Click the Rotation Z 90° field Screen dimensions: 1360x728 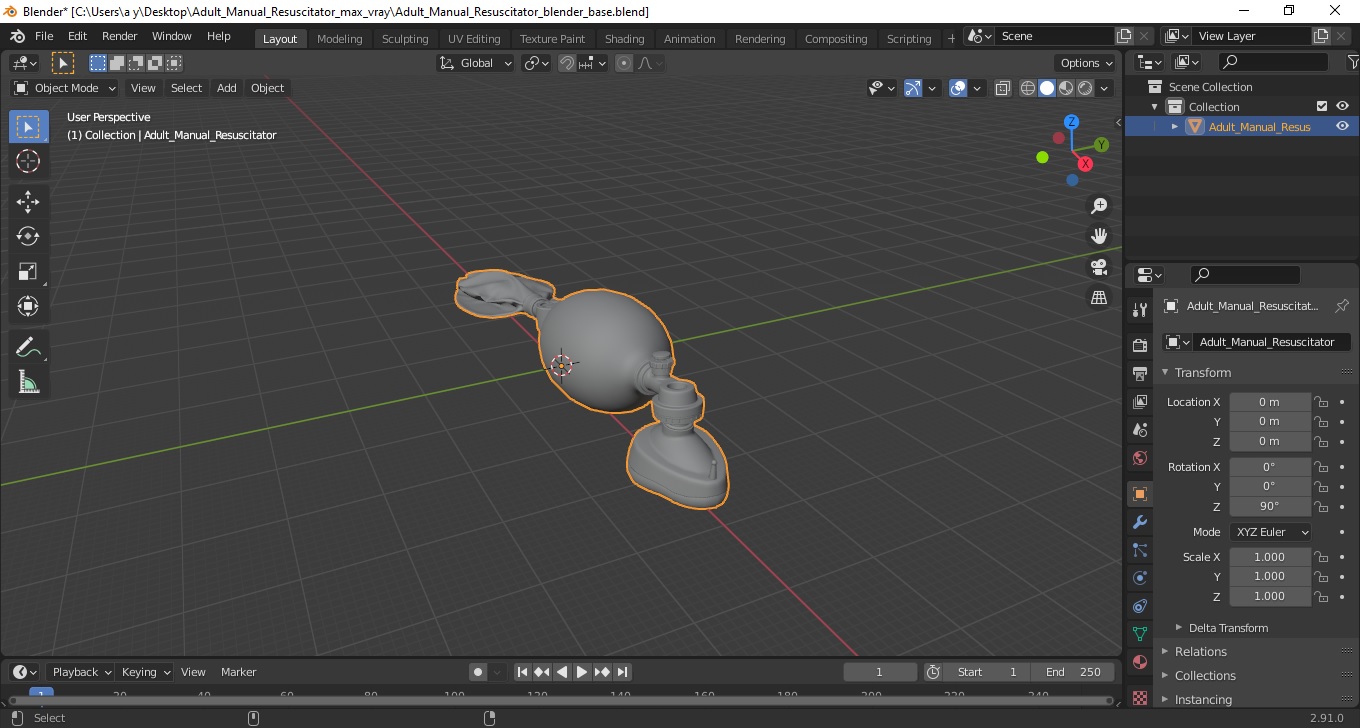1270,506
